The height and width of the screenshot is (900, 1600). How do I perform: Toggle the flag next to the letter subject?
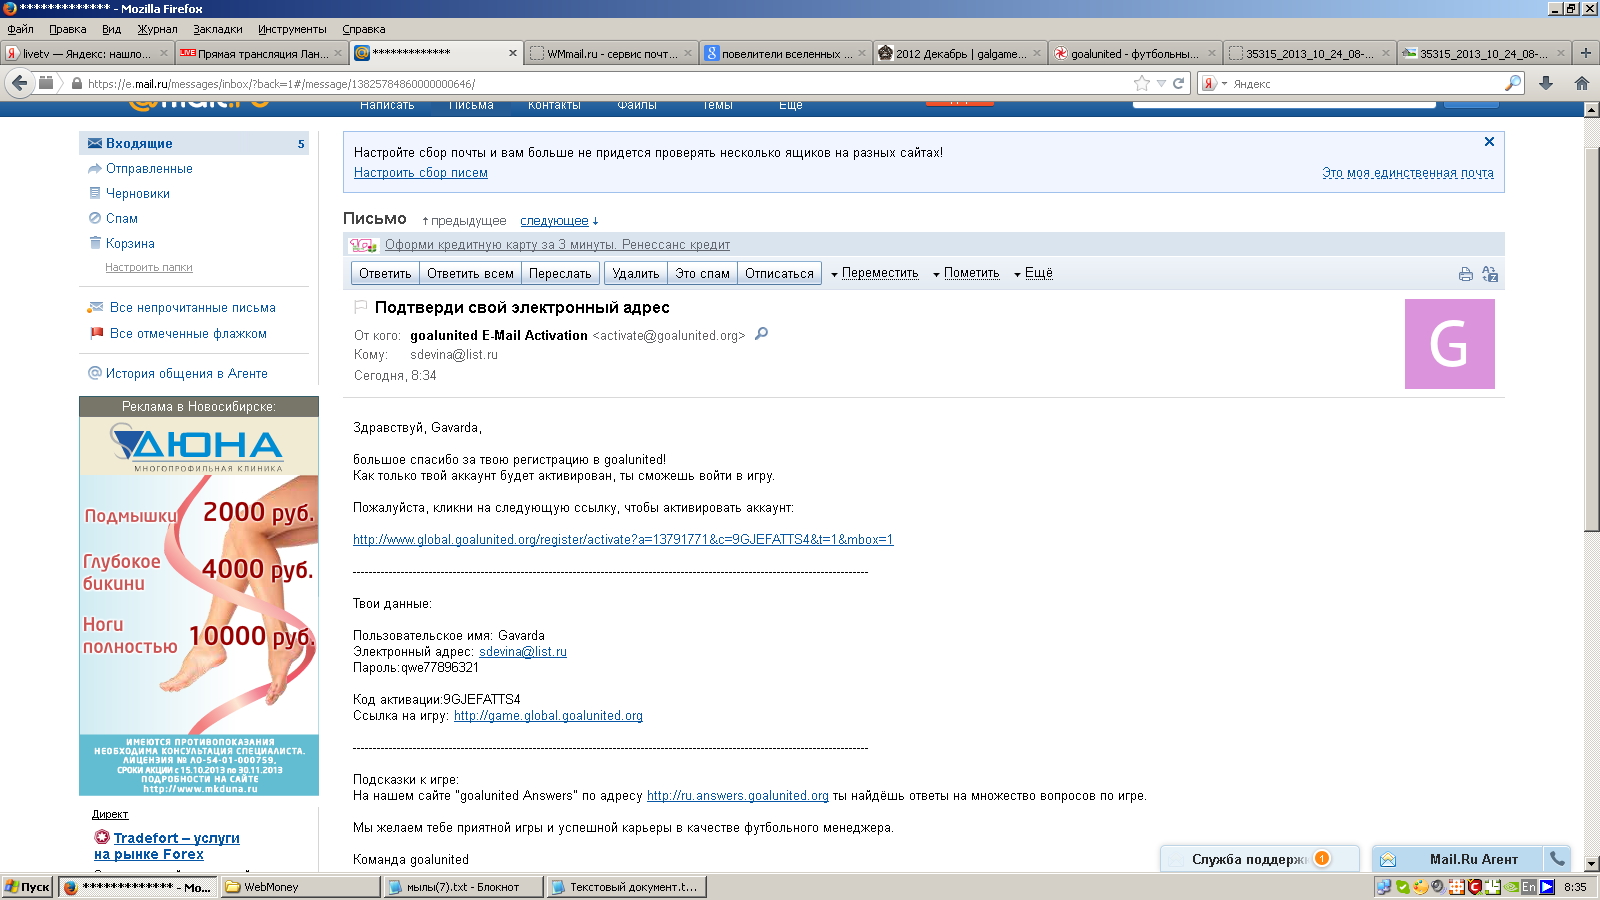[361, 307]
